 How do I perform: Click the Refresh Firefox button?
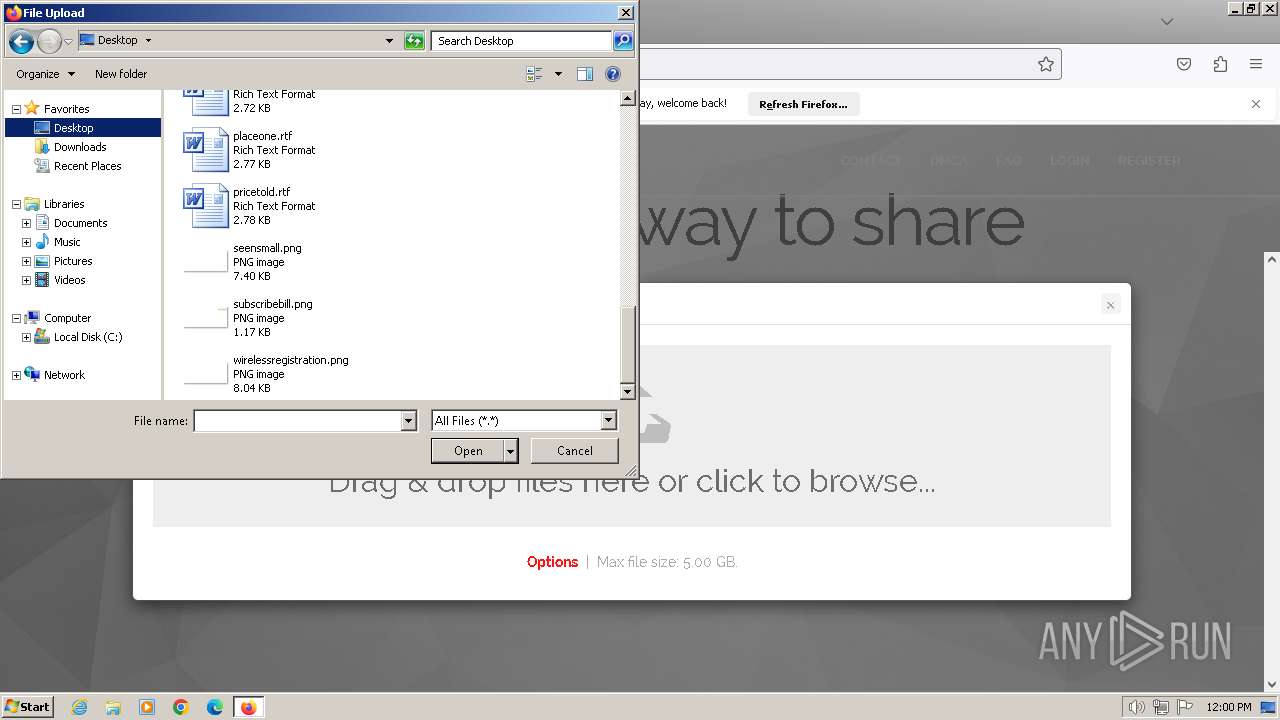click(x=803, y=104)
